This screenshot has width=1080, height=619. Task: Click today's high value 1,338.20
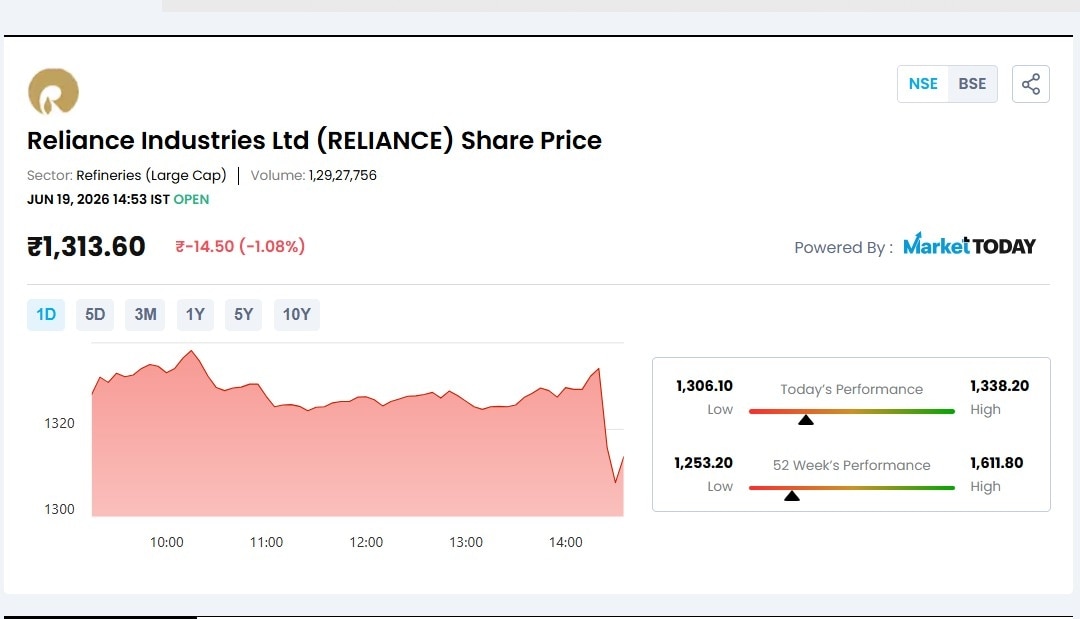click(999, 386)
